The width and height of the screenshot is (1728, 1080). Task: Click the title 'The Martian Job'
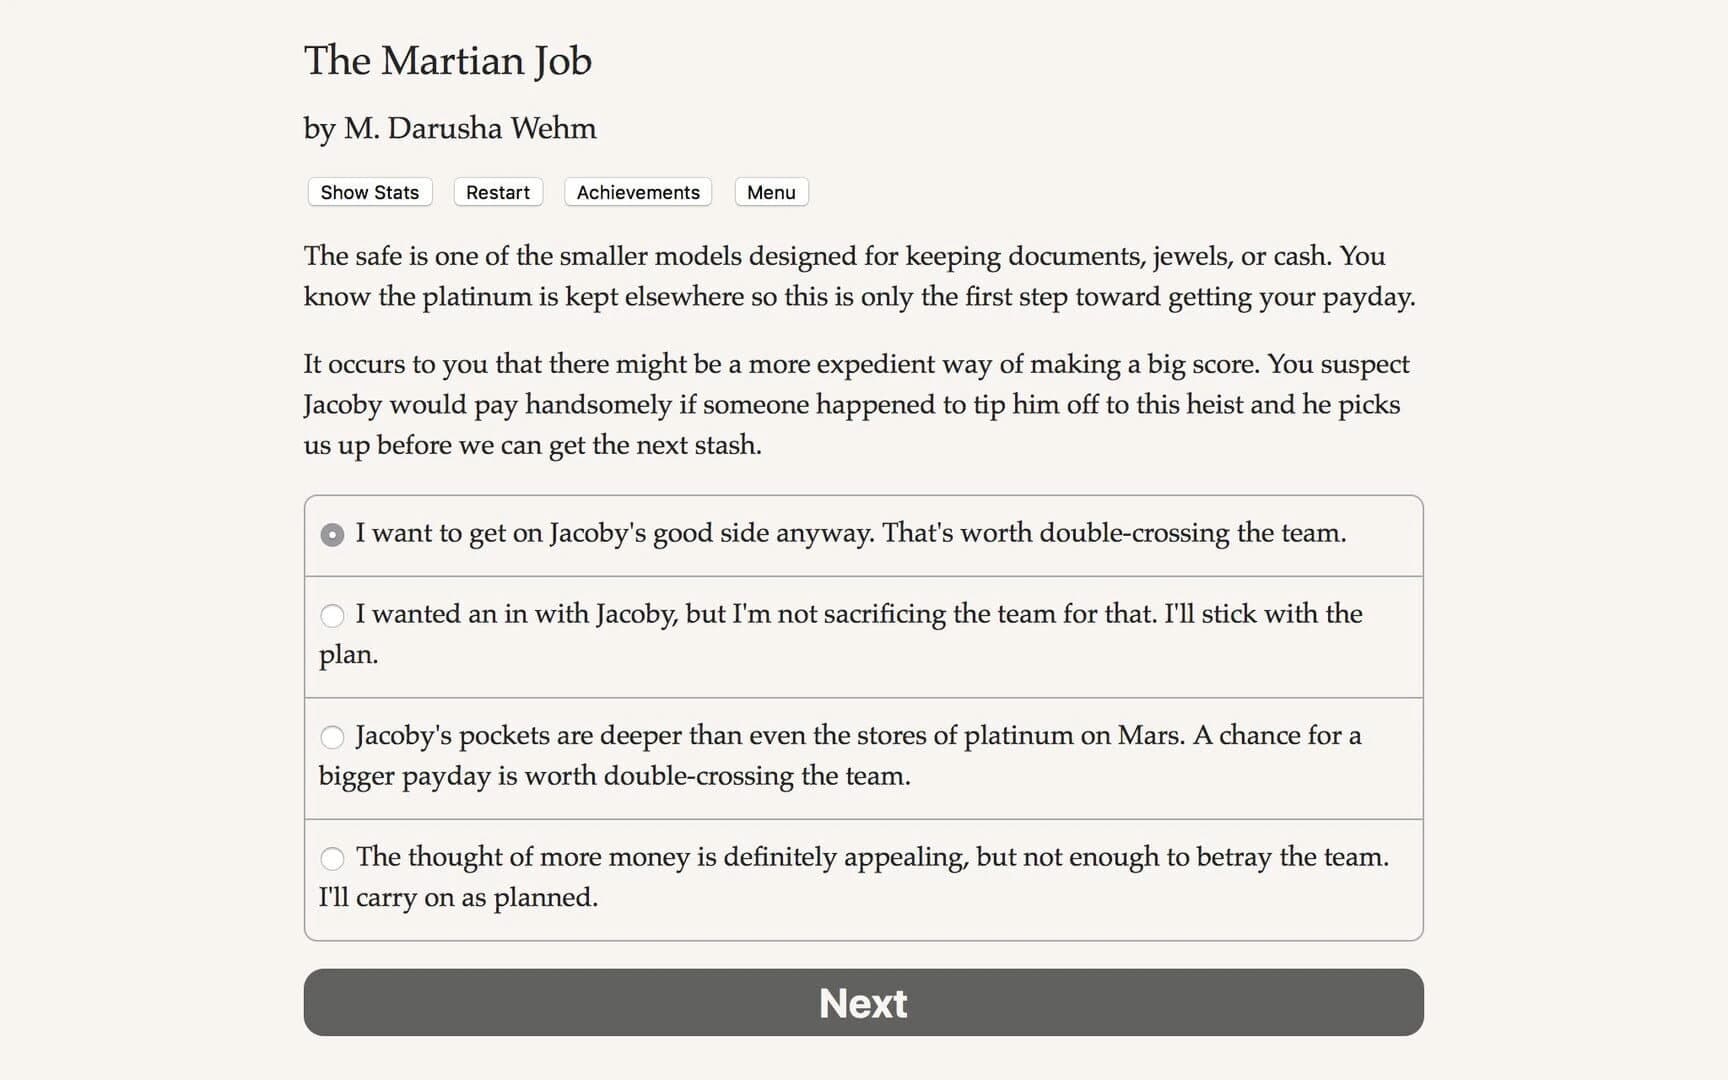tap(448, 61)
